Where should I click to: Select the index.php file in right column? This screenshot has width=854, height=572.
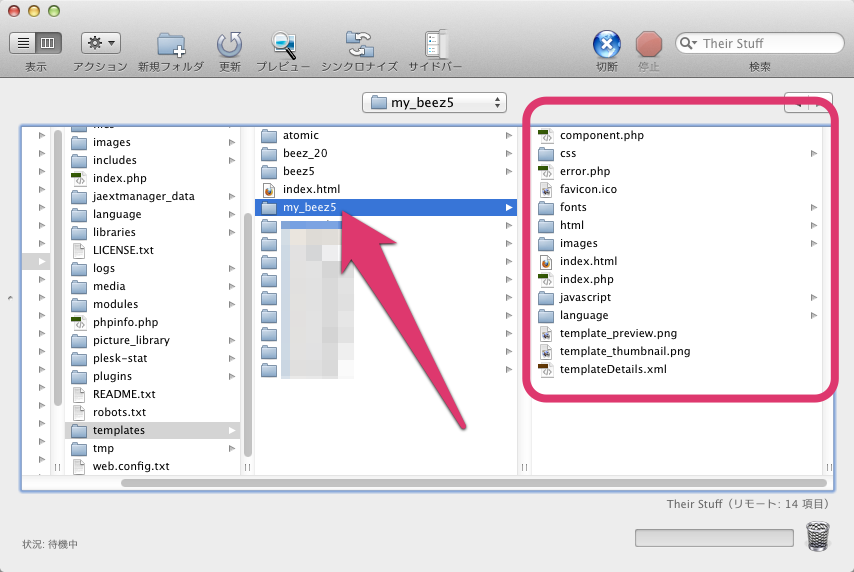click(x=586, y=279)
